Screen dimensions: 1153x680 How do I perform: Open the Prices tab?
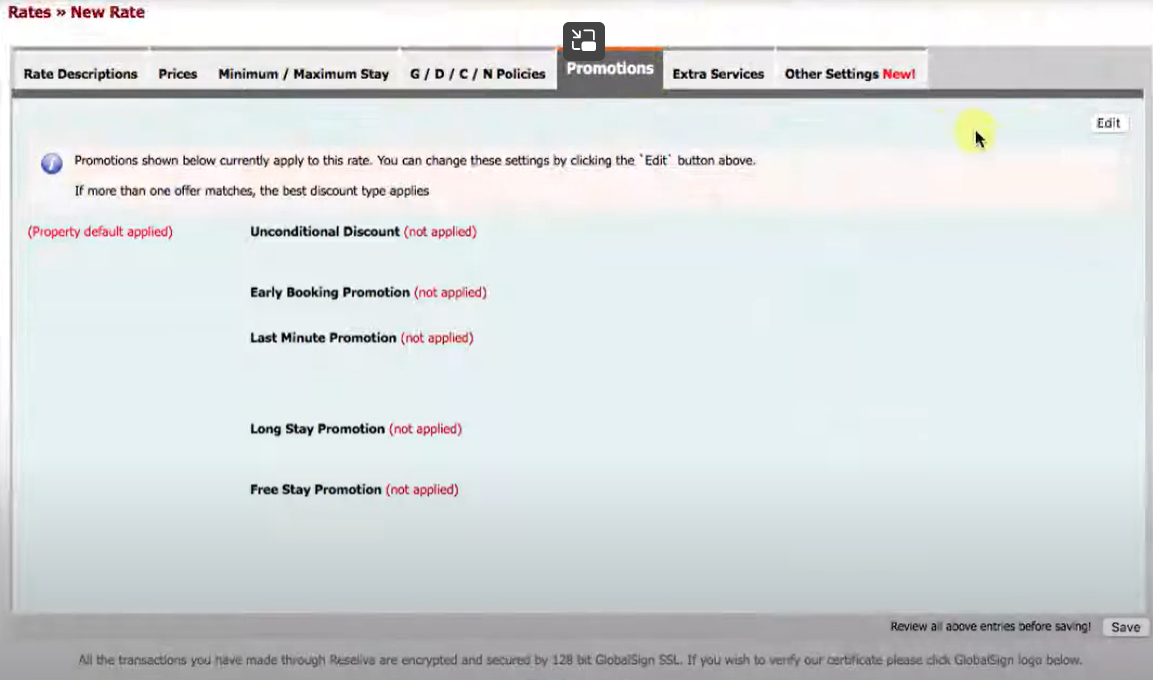point(177,74)
